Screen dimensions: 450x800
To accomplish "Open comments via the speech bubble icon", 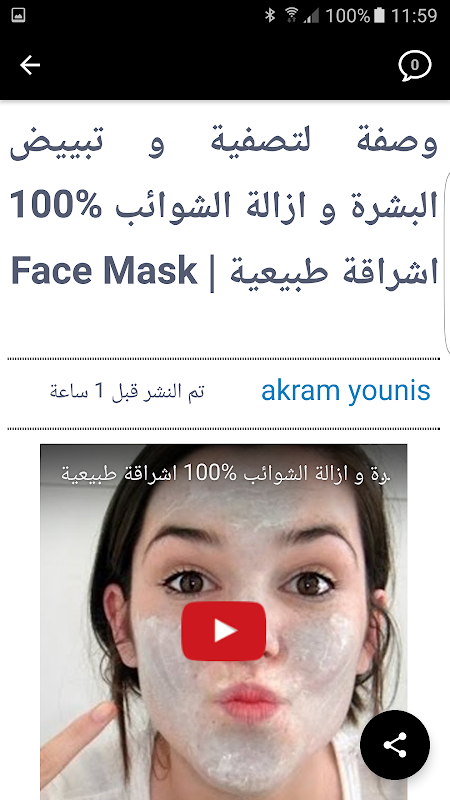I will 414,65.
